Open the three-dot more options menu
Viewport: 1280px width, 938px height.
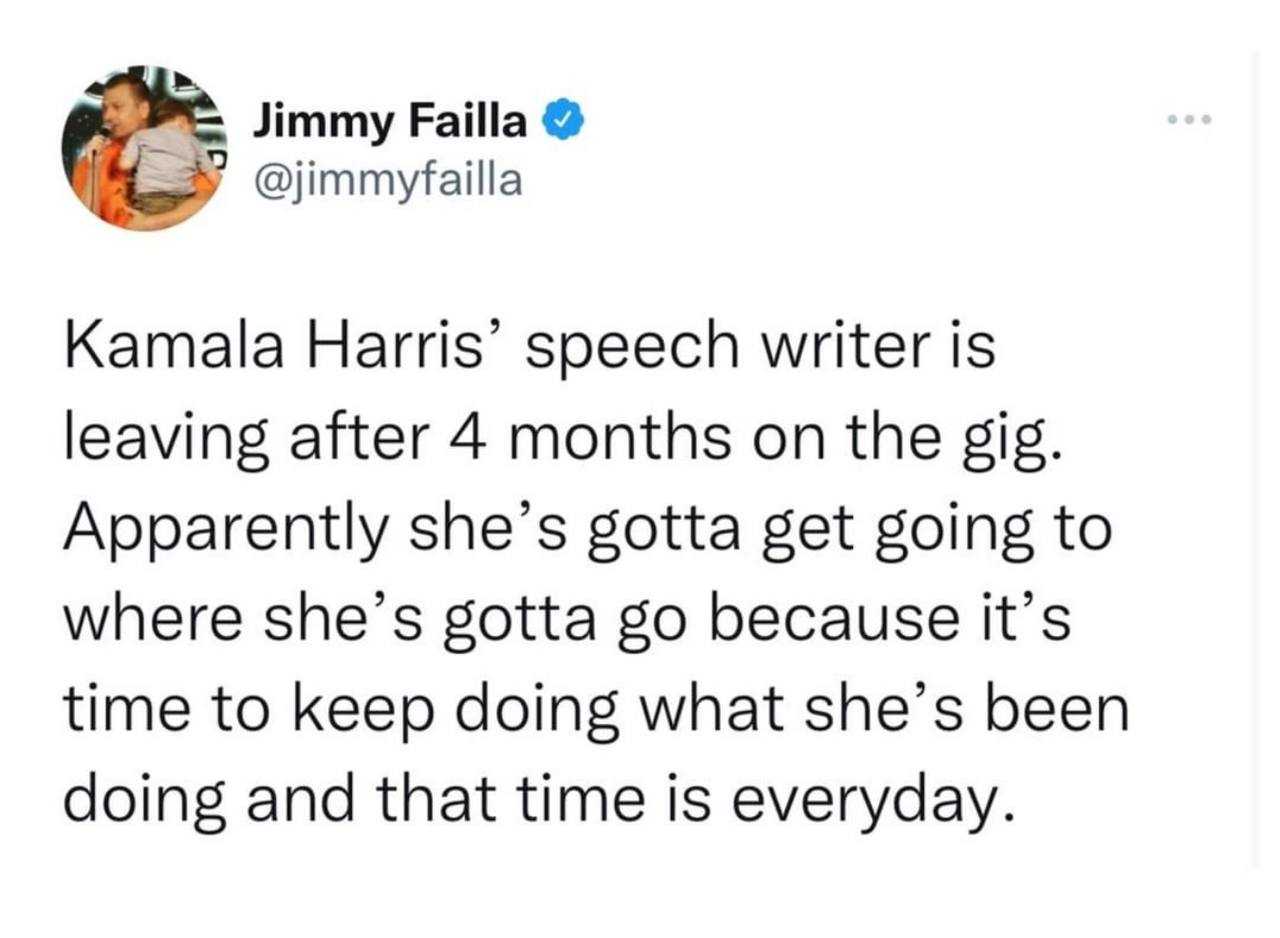pyautogui.click(x=1190, y=121)
